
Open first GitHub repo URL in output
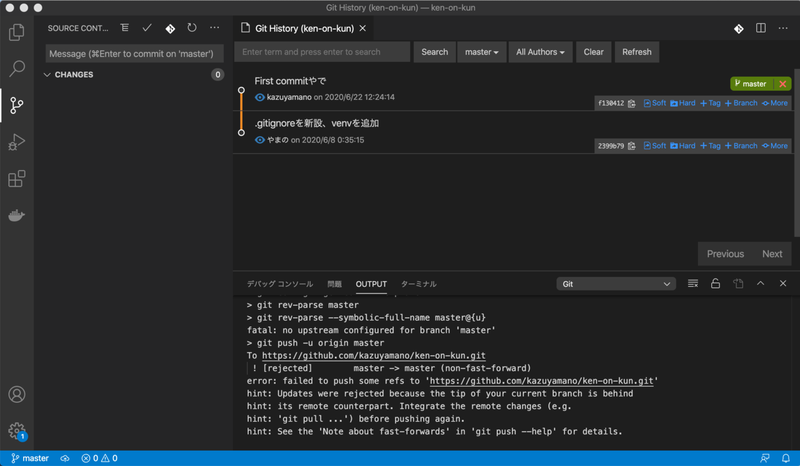(x=373, y=355)
